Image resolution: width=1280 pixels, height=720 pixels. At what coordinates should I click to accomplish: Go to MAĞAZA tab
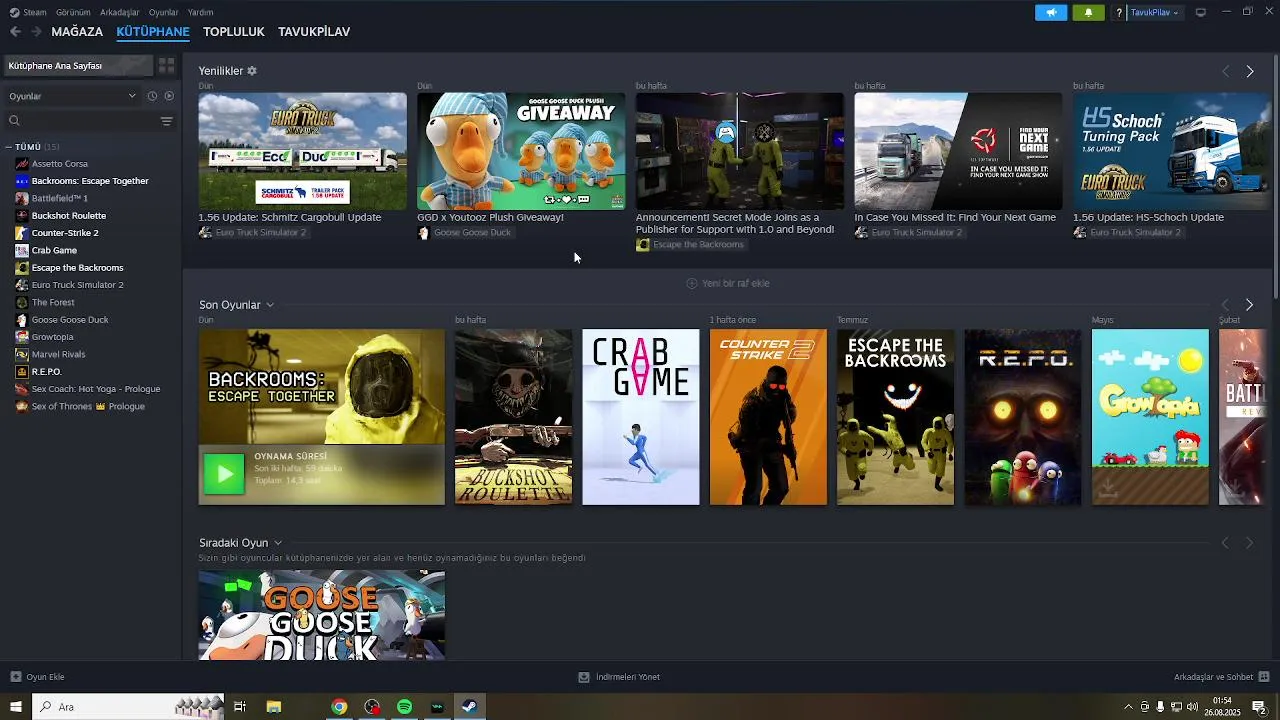pos(77,32)
